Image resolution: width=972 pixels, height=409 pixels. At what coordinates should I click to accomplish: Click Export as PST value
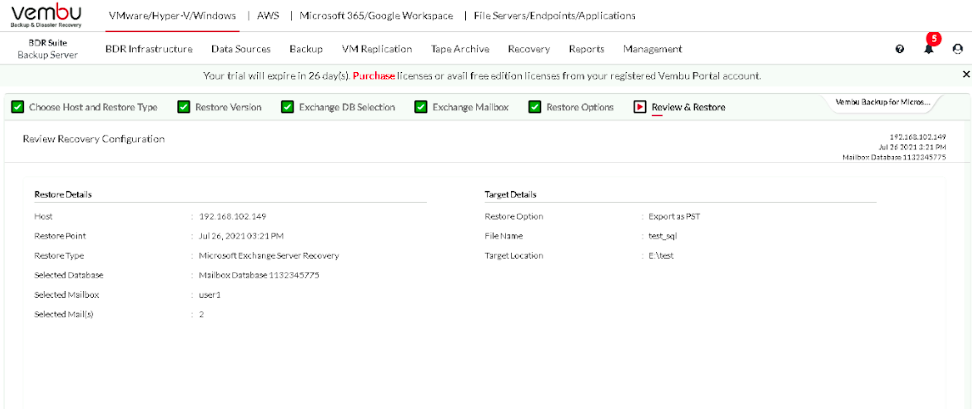click(674, 217)
